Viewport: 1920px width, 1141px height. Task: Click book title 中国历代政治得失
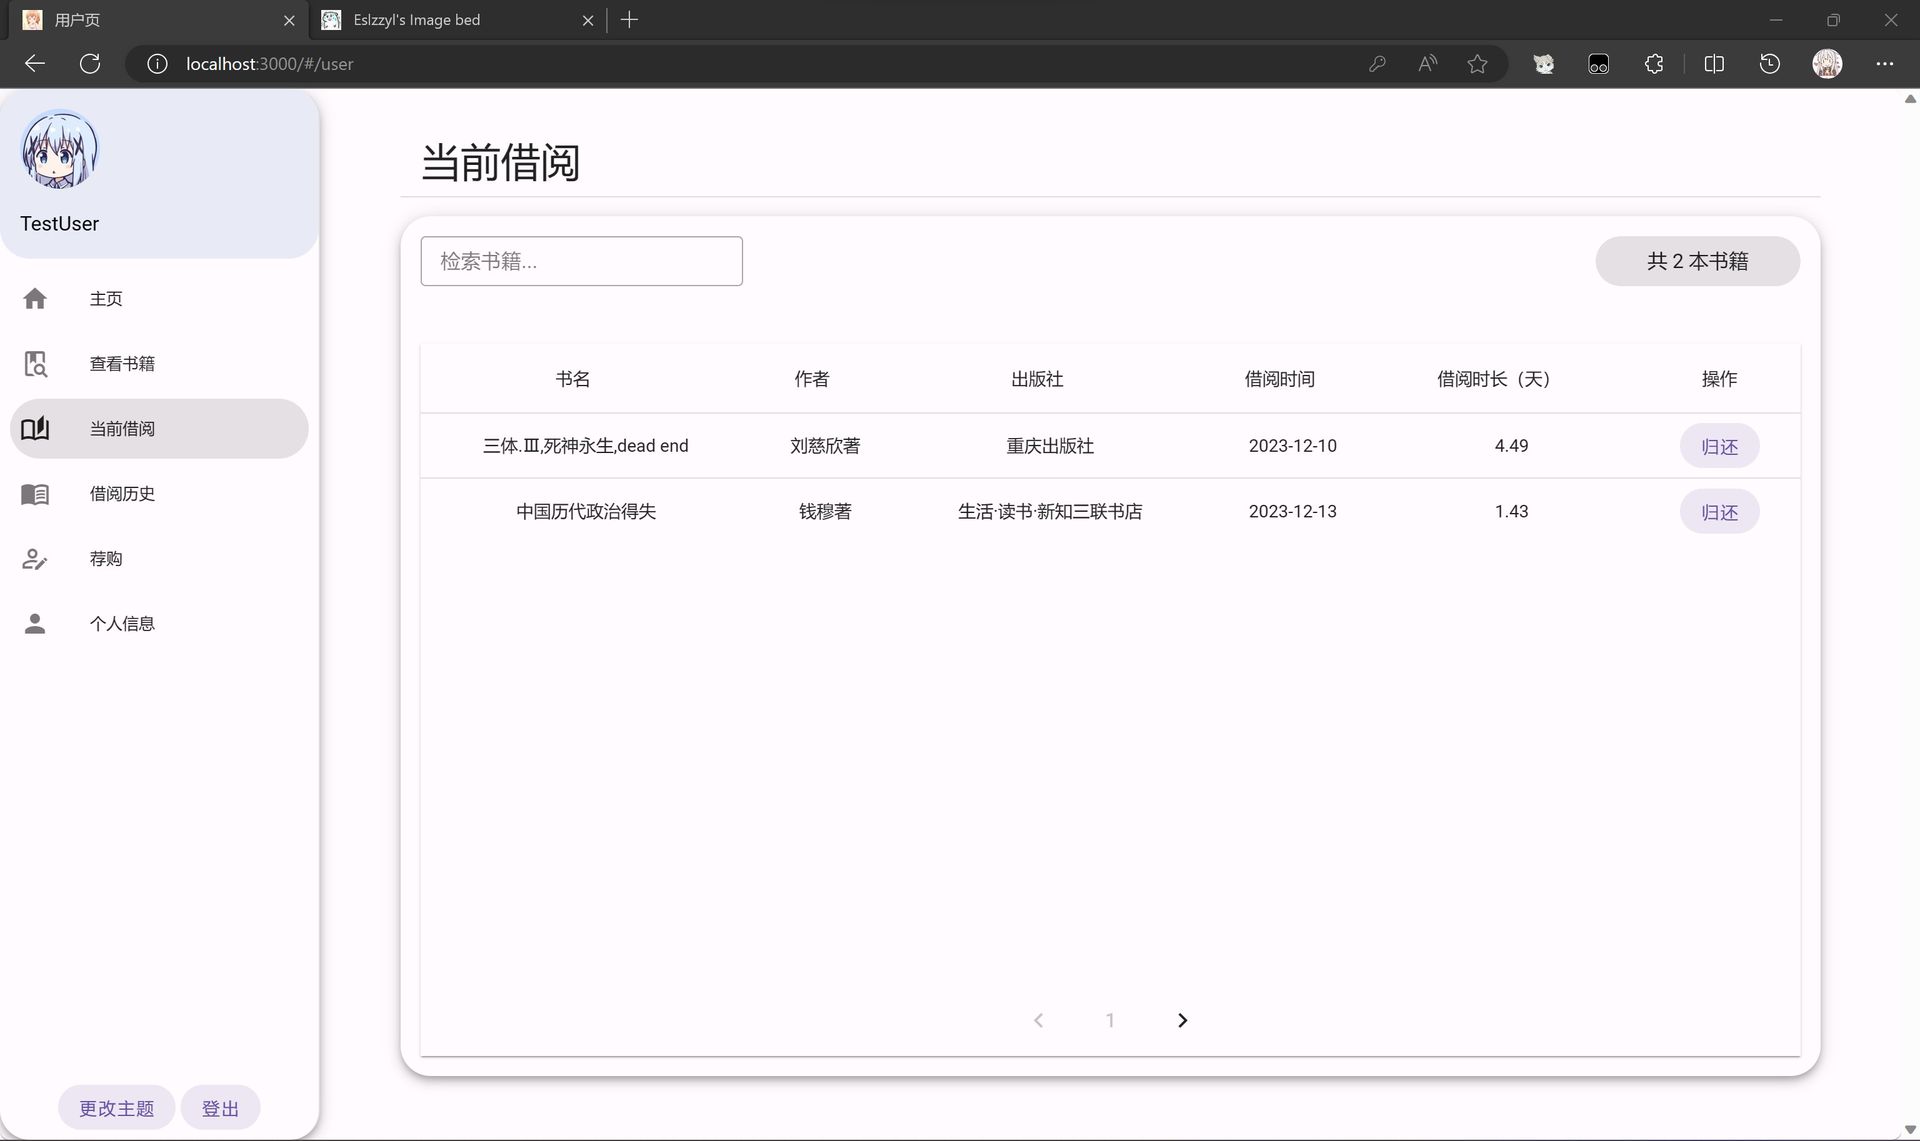[585, 511]
